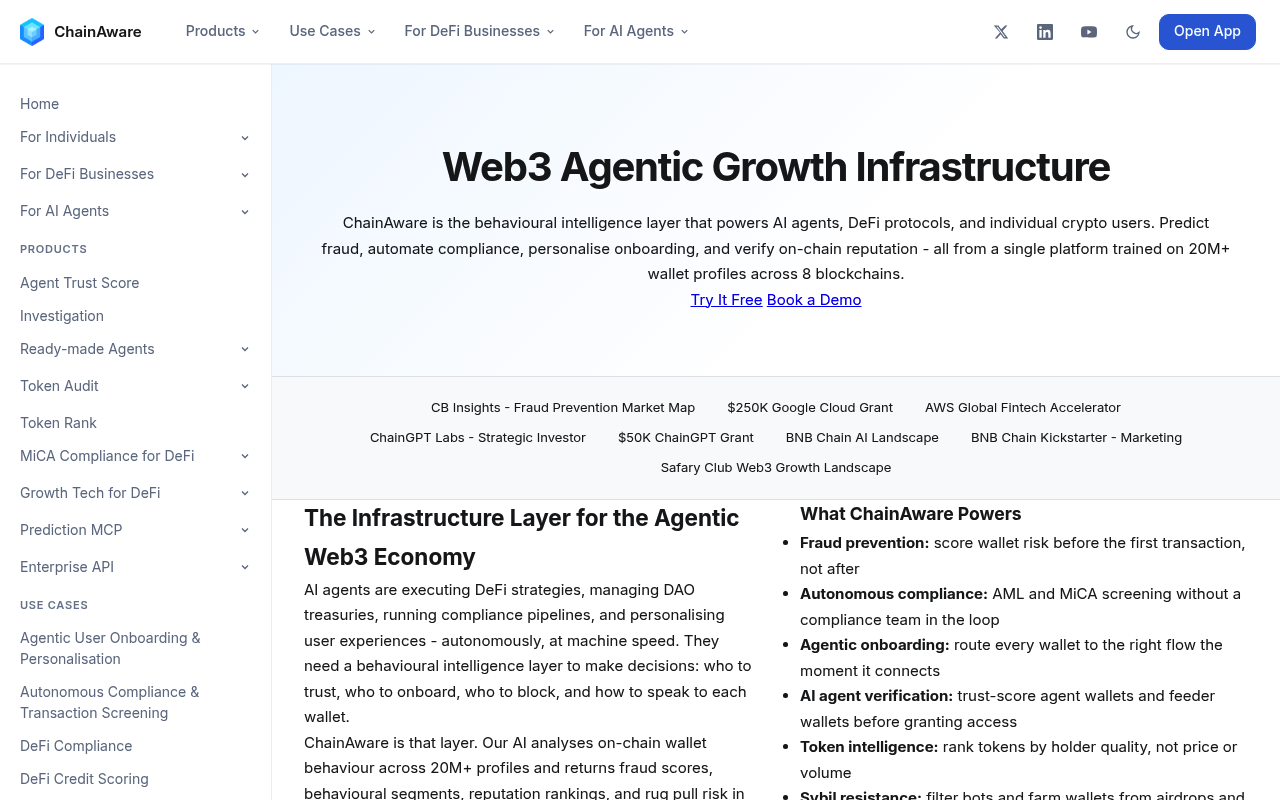Open Token Rank in the sidebar

(58, 423)
